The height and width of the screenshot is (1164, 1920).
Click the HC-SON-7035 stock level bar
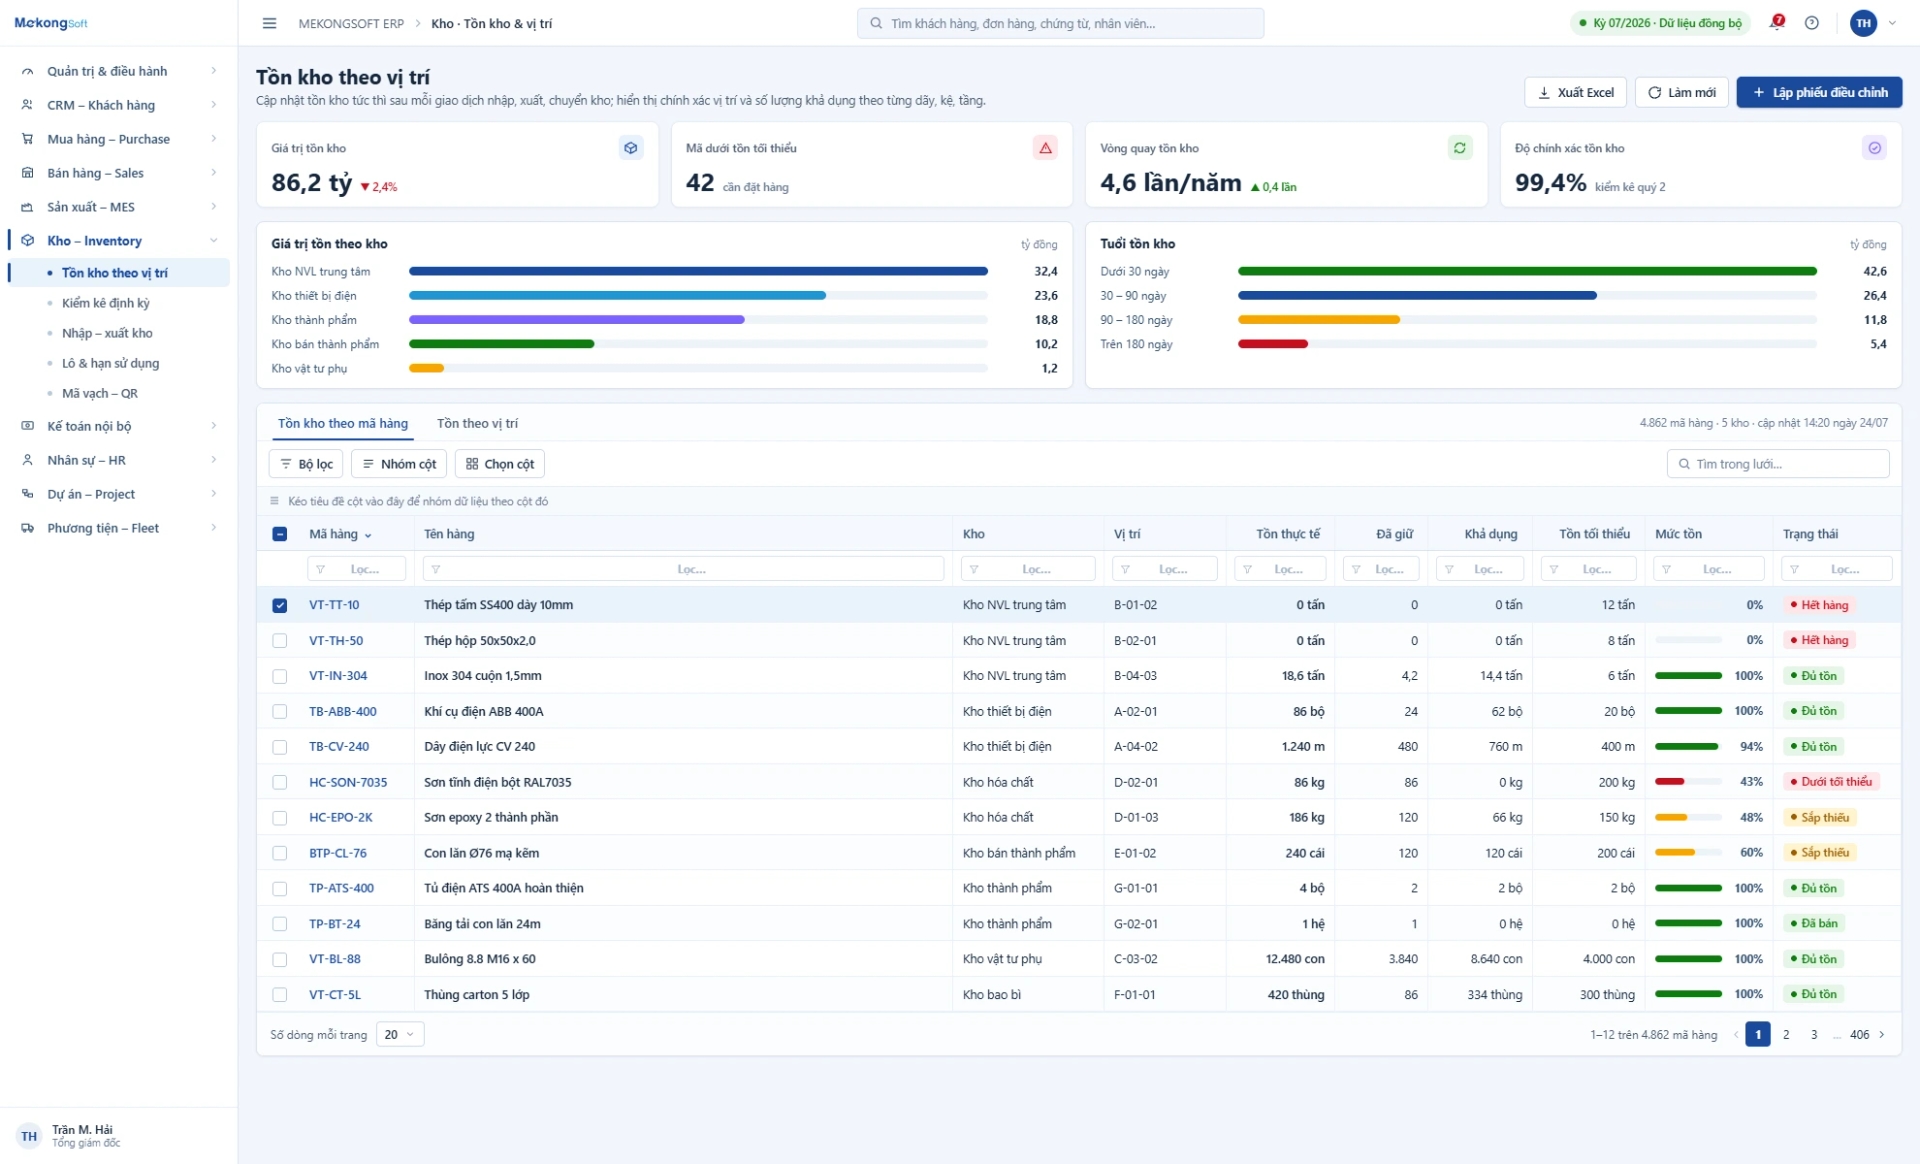point(1688,782)
